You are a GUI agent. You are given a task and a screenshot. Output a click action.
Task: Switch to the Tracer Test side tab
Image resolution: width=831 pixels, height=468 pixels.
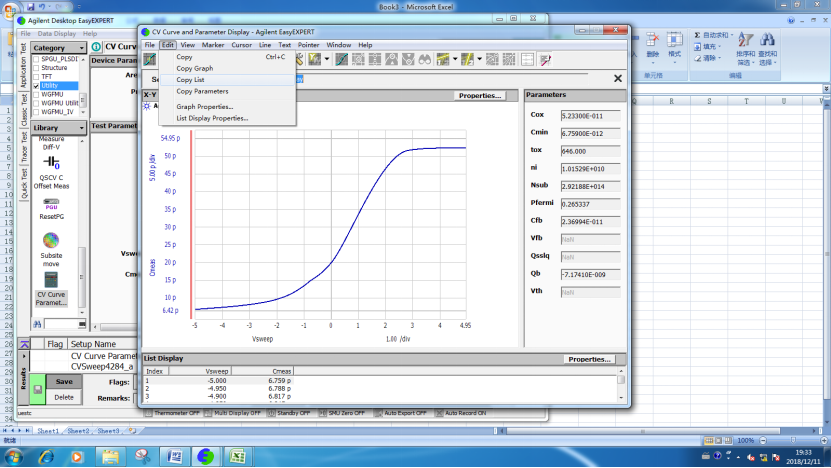coord(24,147)
